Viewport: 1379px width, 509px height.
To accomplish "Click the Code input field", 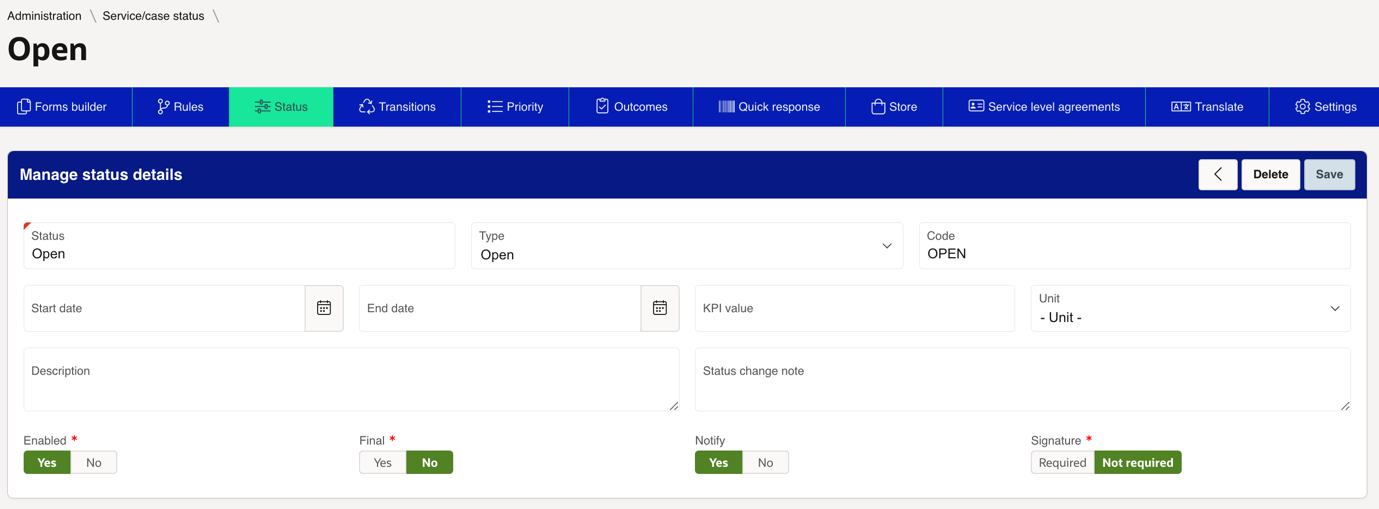I will pos(1135,246).
